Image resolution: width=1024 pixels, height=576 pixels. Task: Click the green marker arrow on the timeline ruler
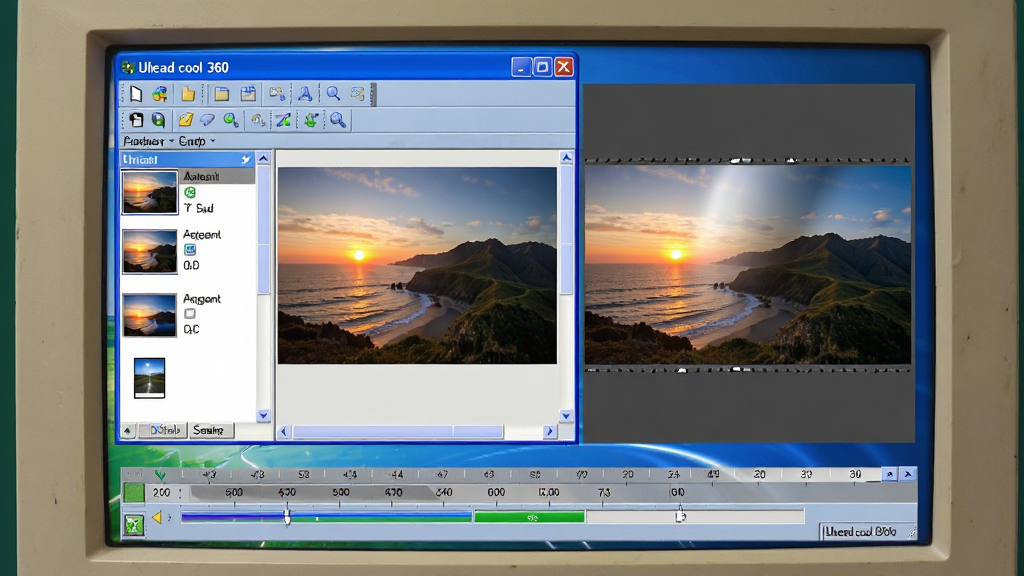click(x=160, y=475)
